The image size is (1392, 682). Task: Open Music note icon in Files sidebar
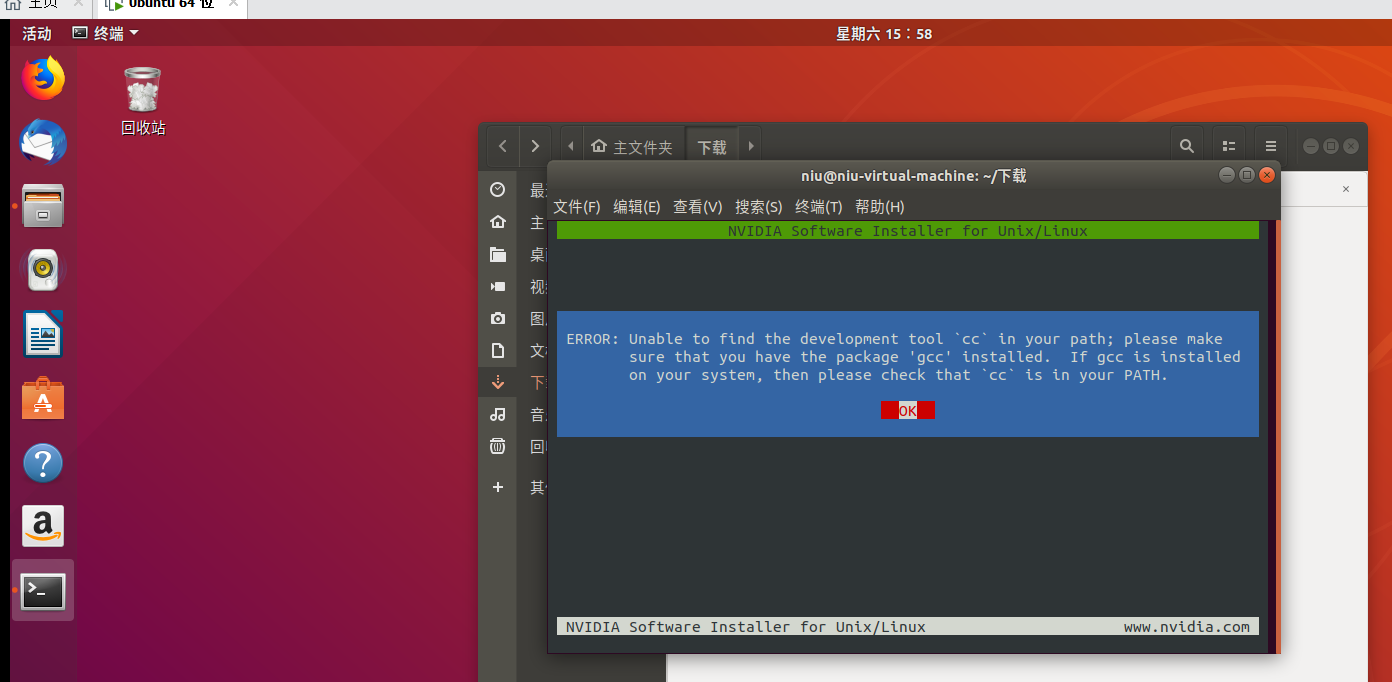(497, 414)
